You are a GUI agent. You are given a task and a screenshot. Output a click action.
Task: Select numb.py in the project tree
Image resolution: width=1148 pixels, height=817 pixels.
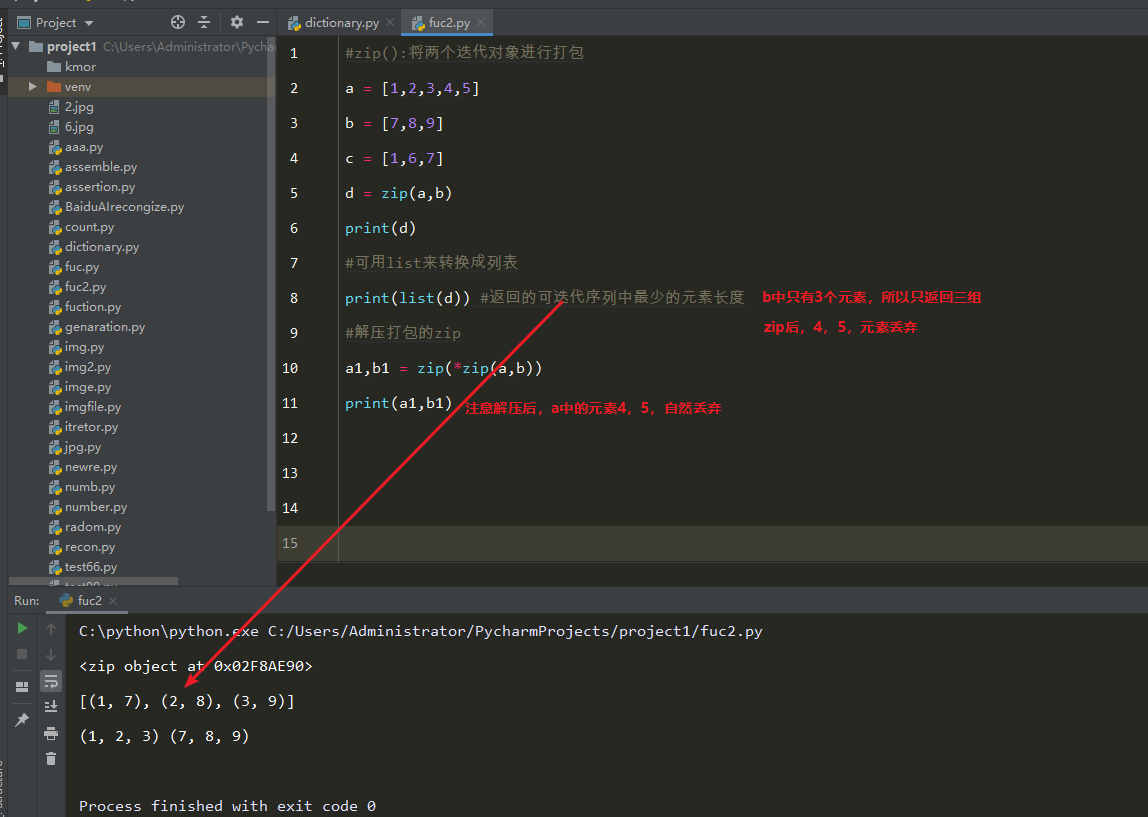click(78, 487)
